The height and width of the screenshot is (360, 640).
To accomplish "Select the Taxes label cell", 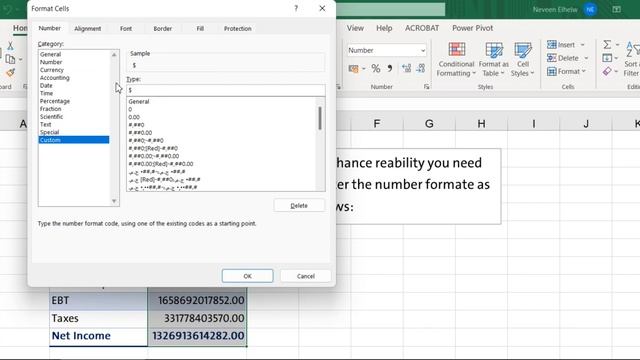I will click(x=98, y=318).
